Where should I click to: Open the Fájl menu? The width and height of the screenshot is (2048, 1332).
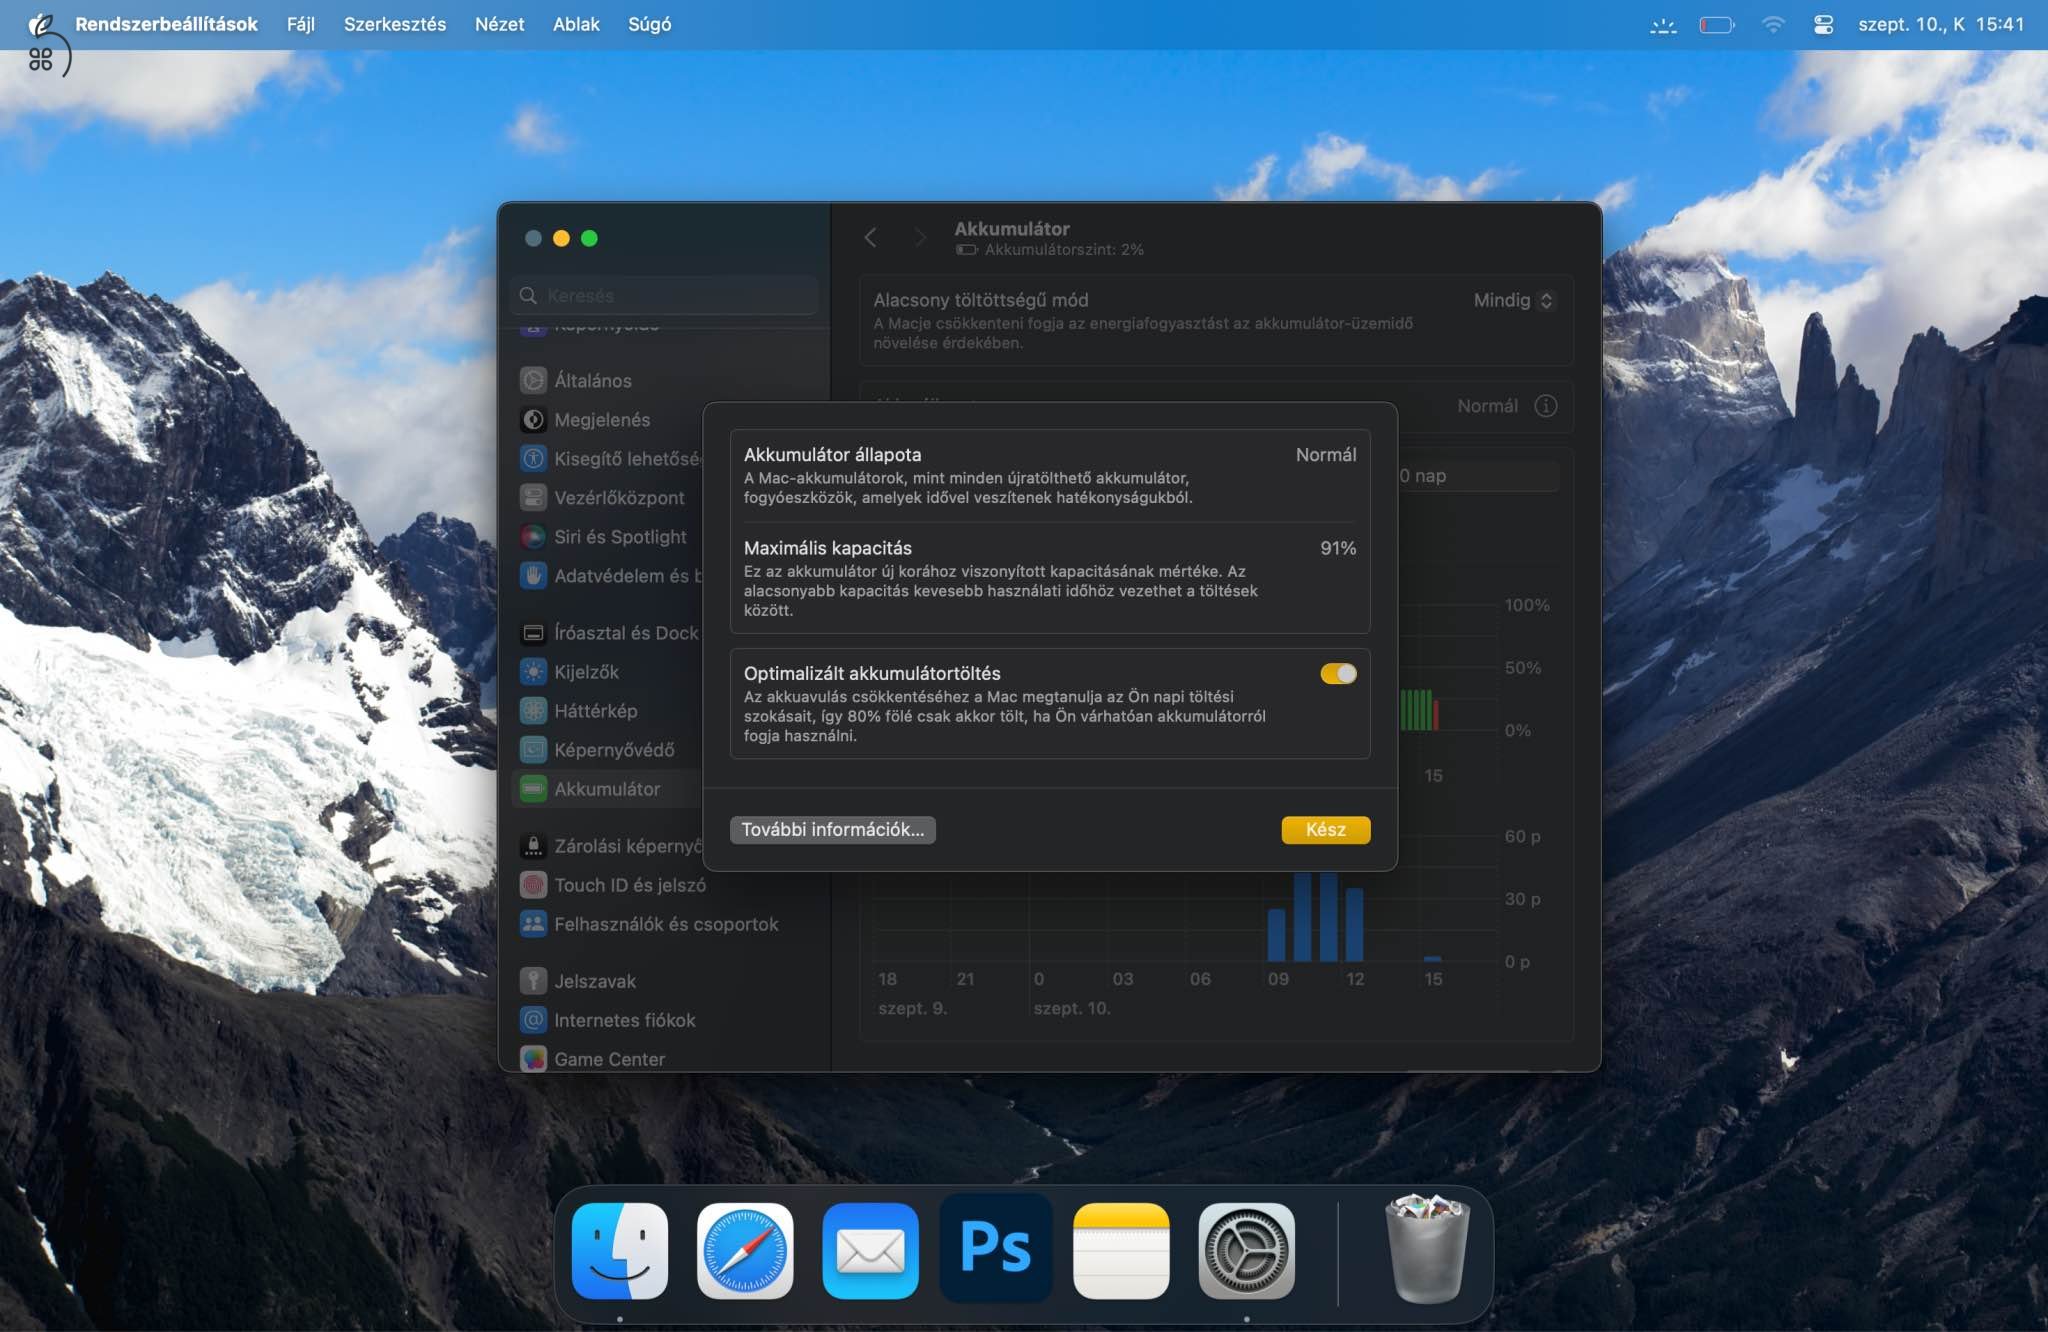[x=300, y=24]
